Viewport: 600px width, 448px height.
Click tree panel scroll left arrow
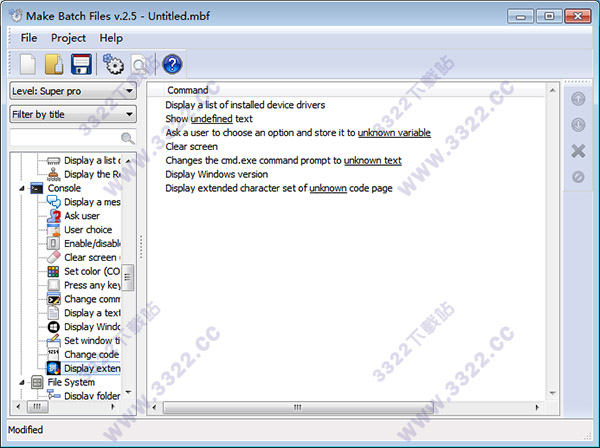click(x=18, y=406)
